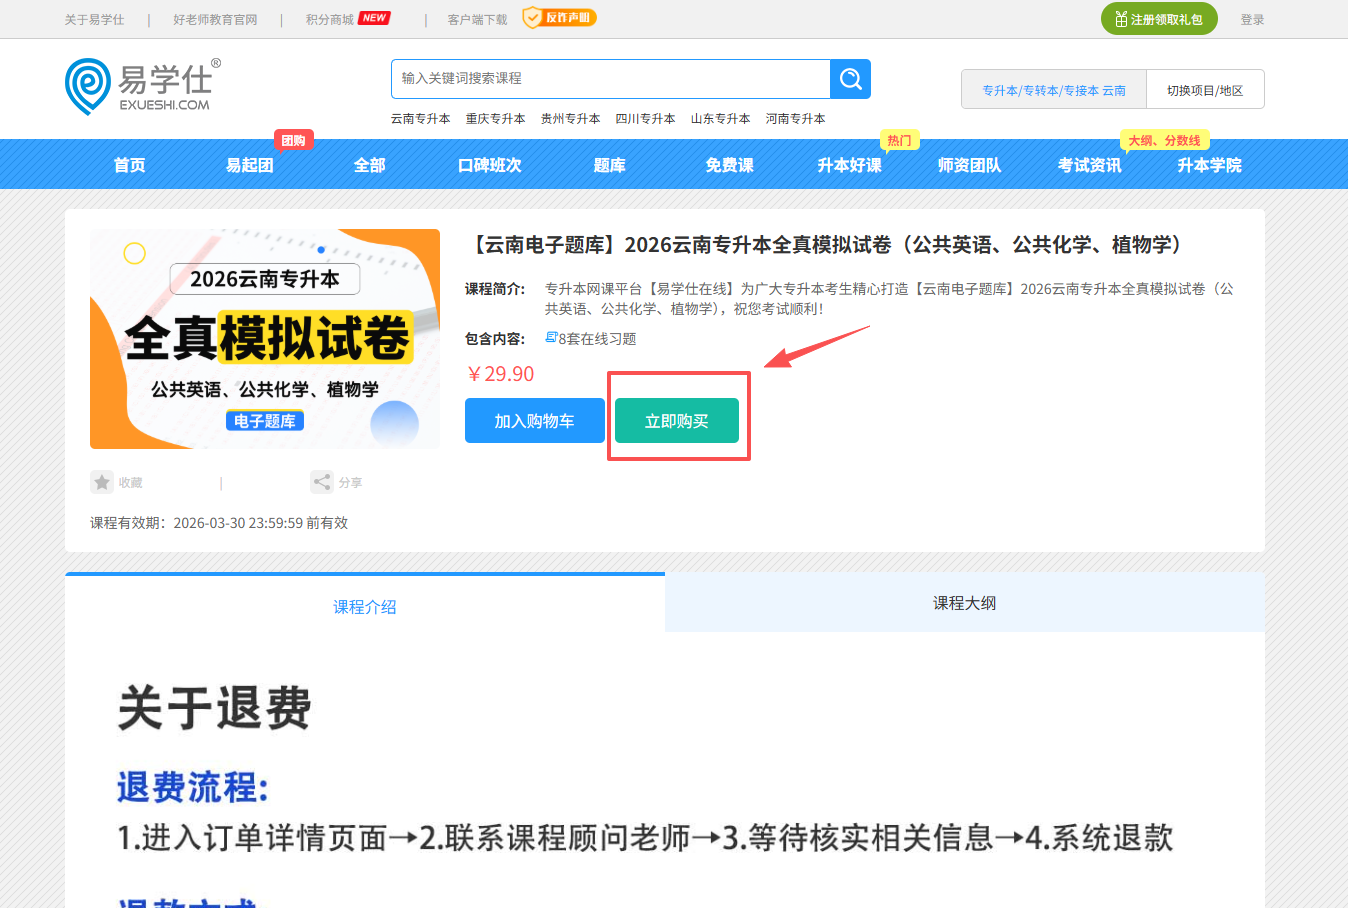
Task: Click the 立即购买 button
Action: click(677, 420)
